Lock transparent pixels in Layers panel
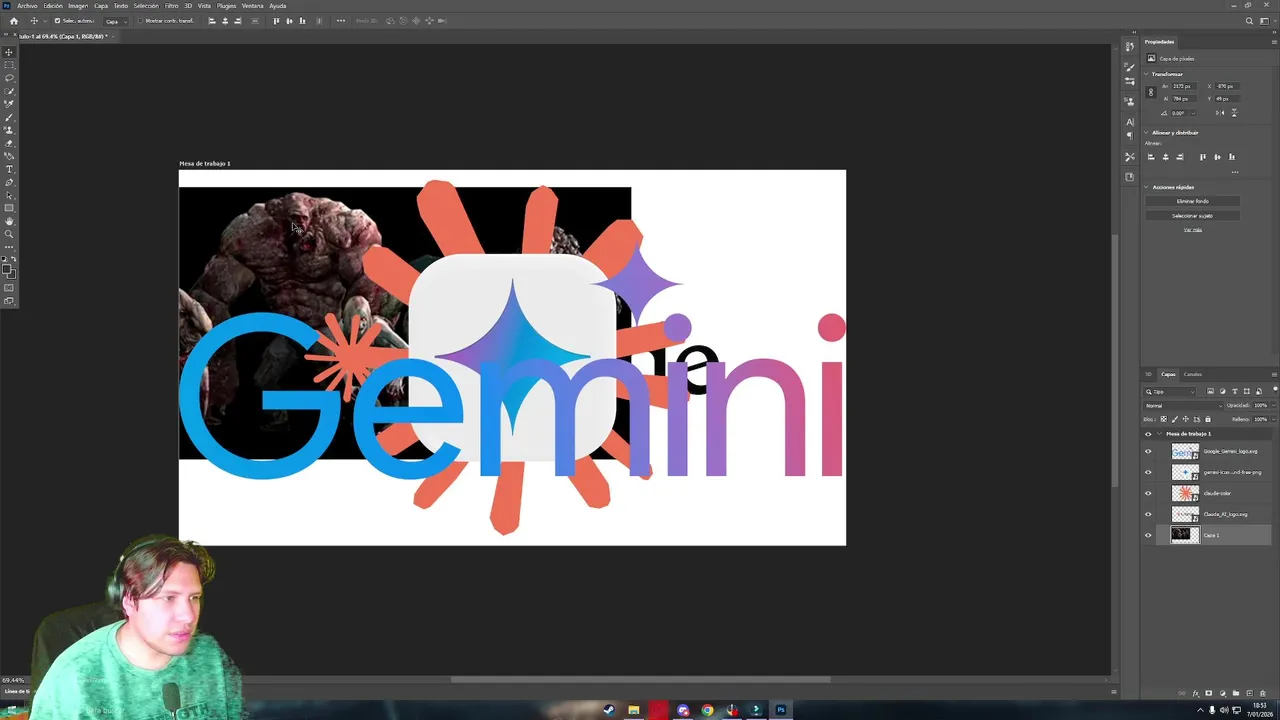 pyautogui.click(x=1164, y=419)
